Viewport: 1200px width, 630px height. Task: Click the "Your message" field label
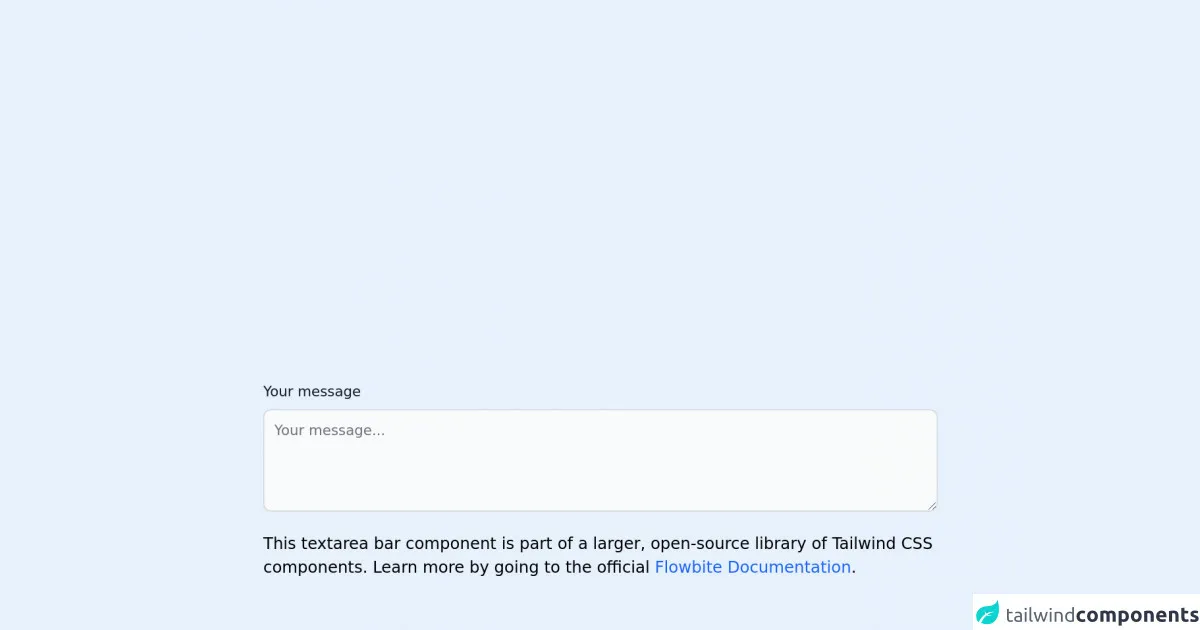point(312,391)
